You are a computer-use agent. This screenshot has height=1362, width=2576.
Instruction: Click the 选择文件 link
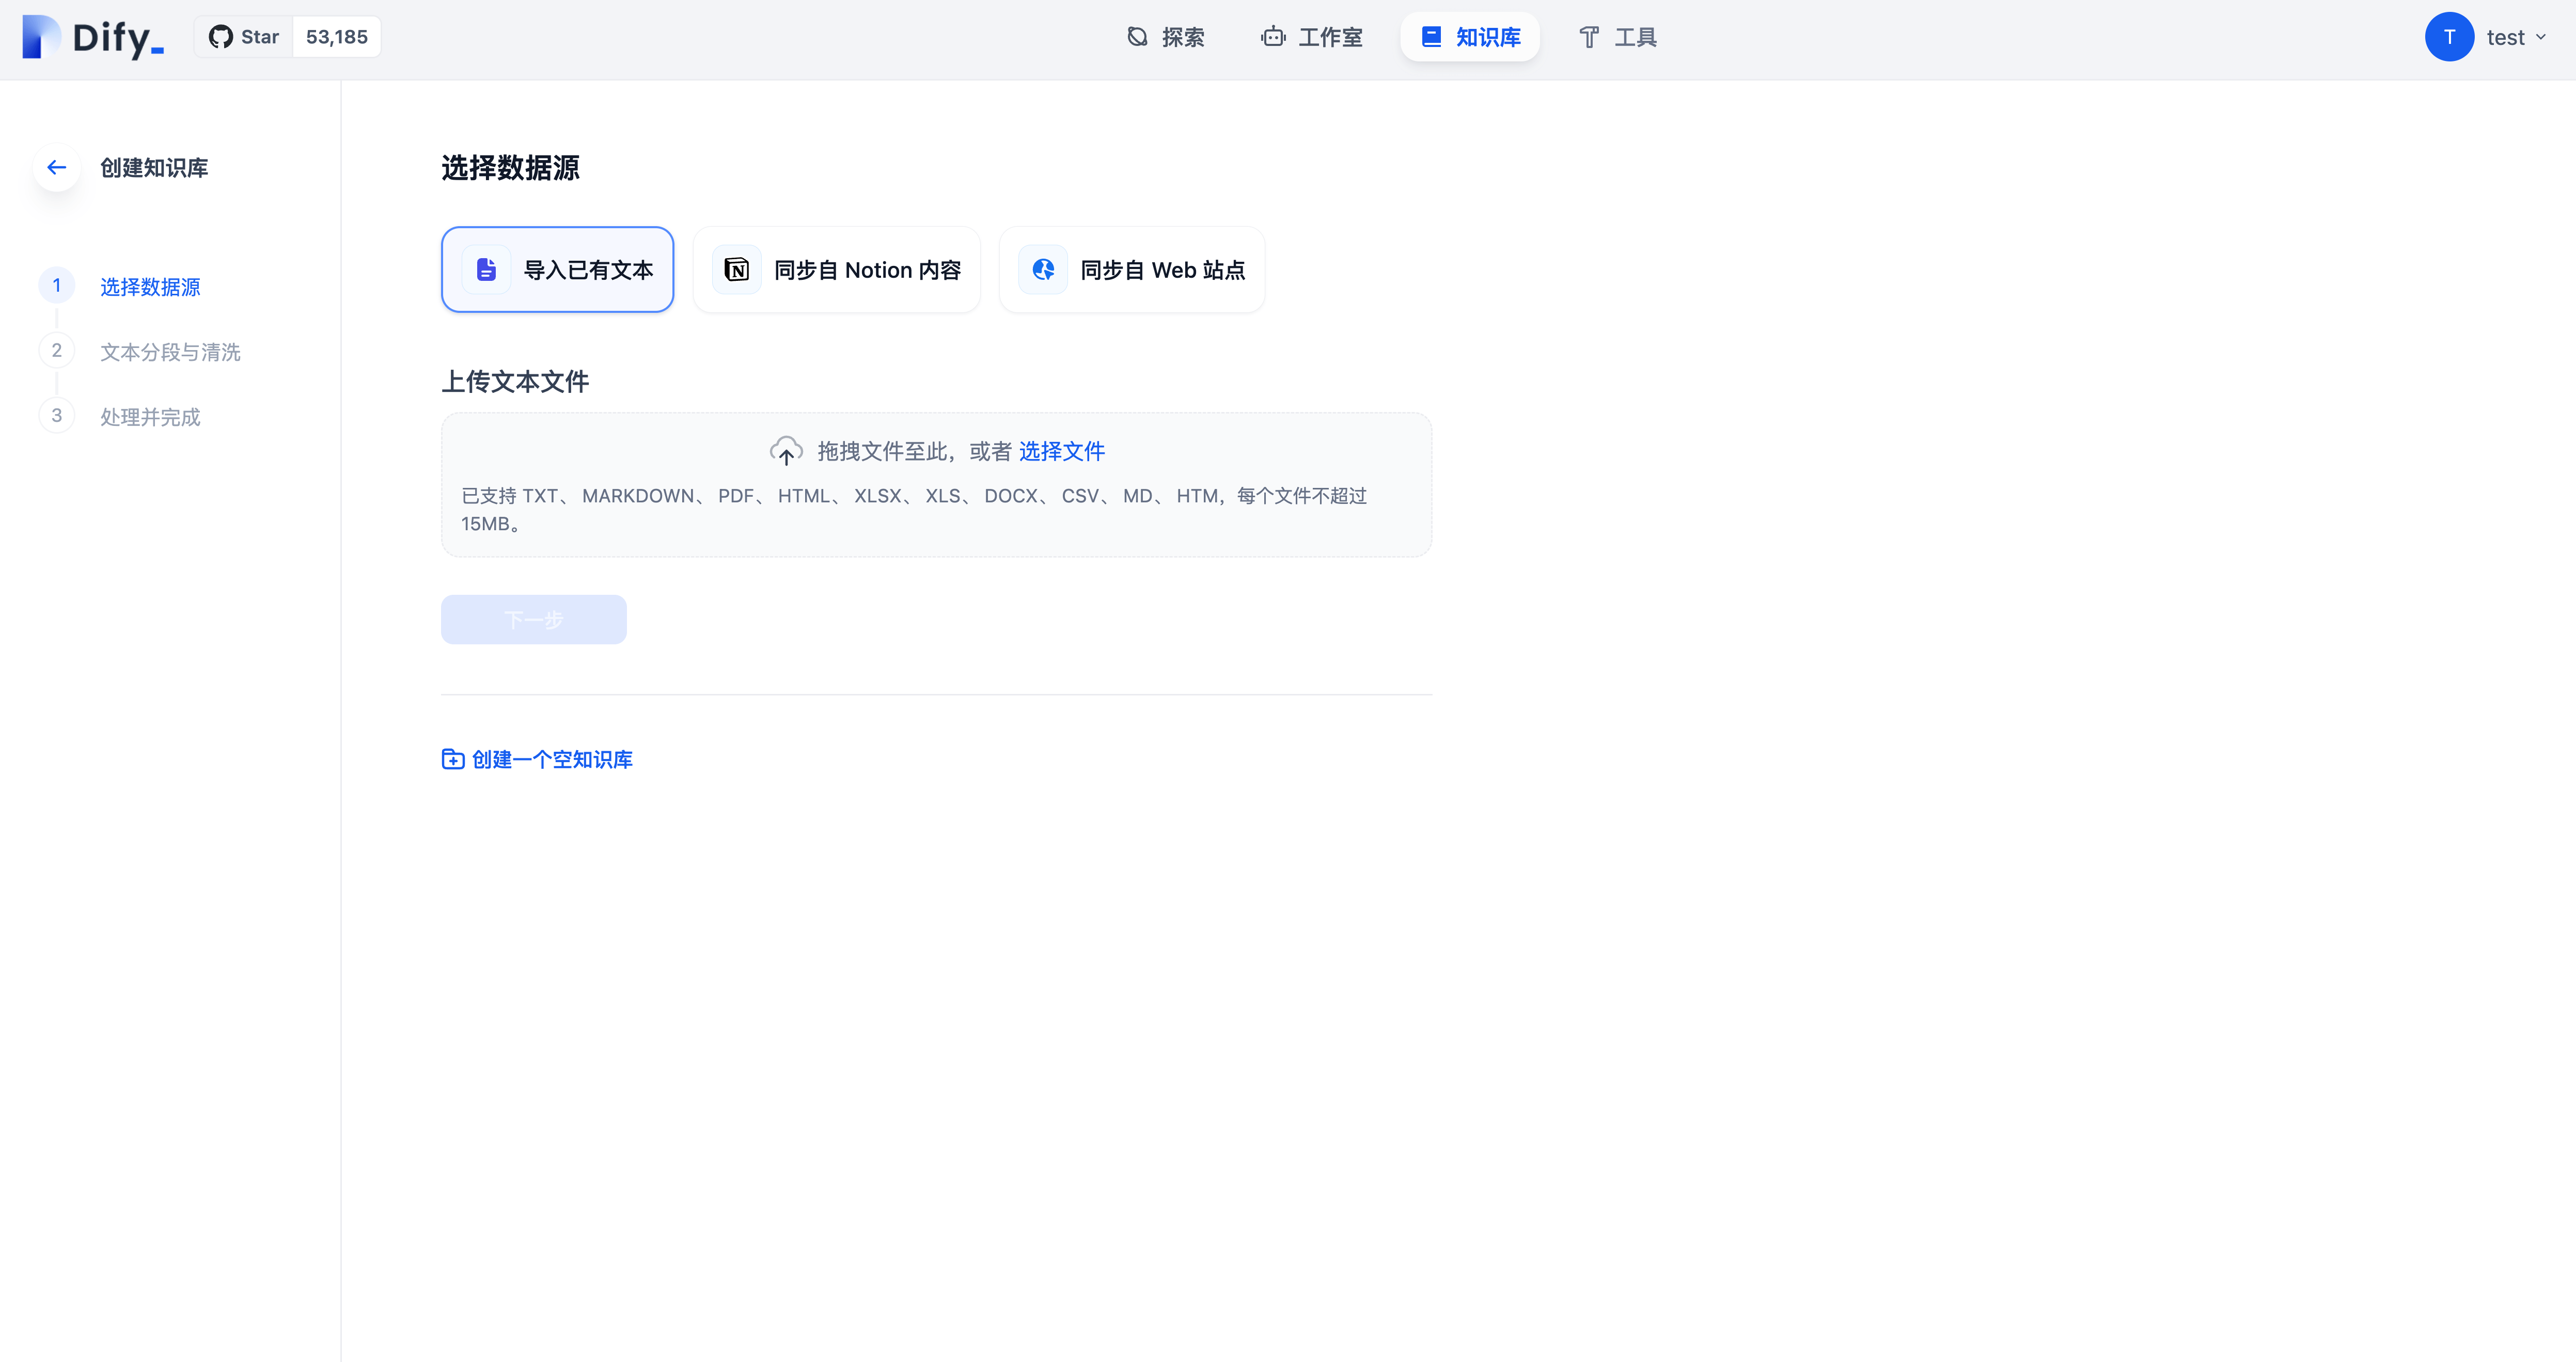tap(1062, 451)
